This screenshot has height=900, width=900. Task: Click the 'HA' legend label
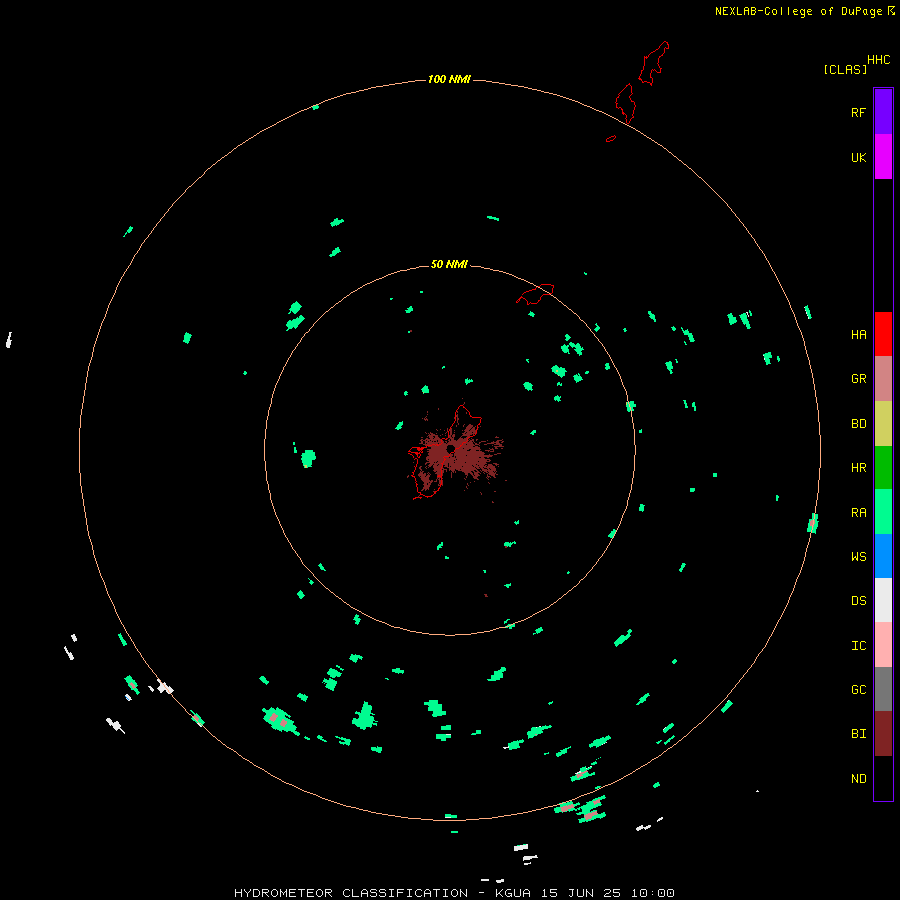pos(858,335)
